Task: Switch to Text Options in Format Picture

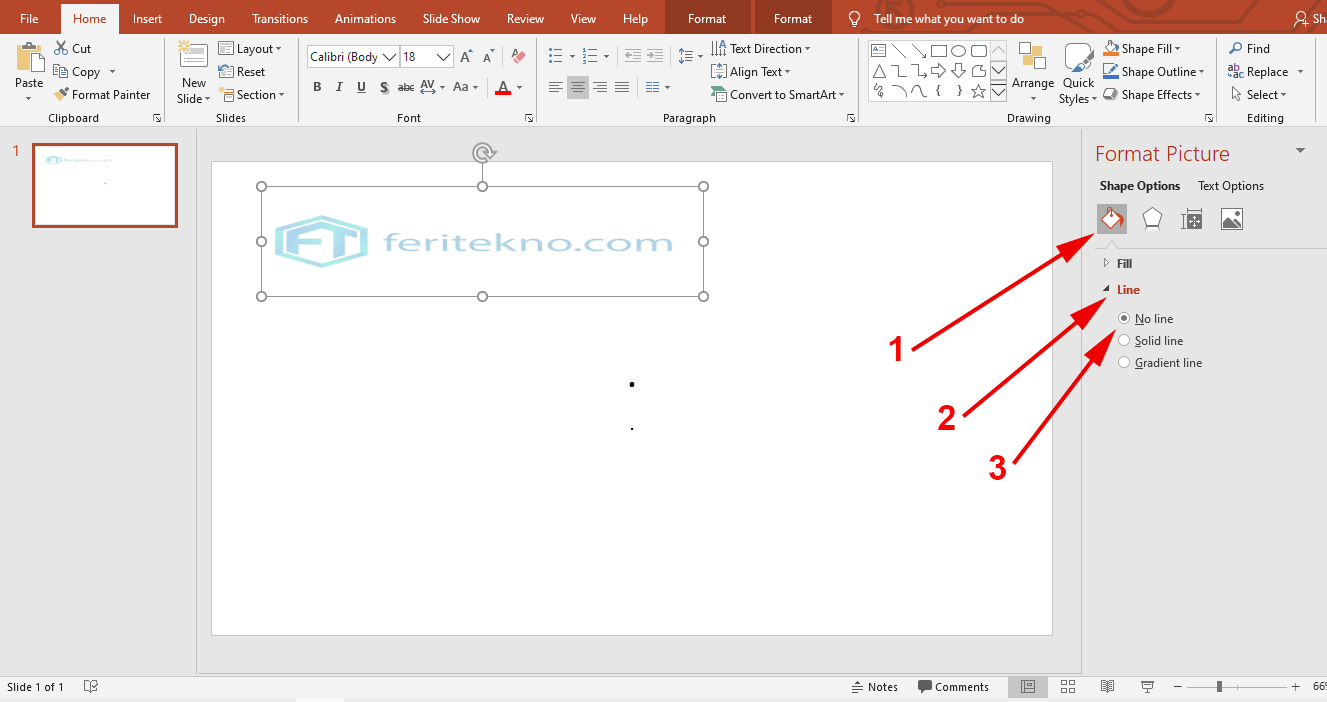Action: pos(1231,186)
